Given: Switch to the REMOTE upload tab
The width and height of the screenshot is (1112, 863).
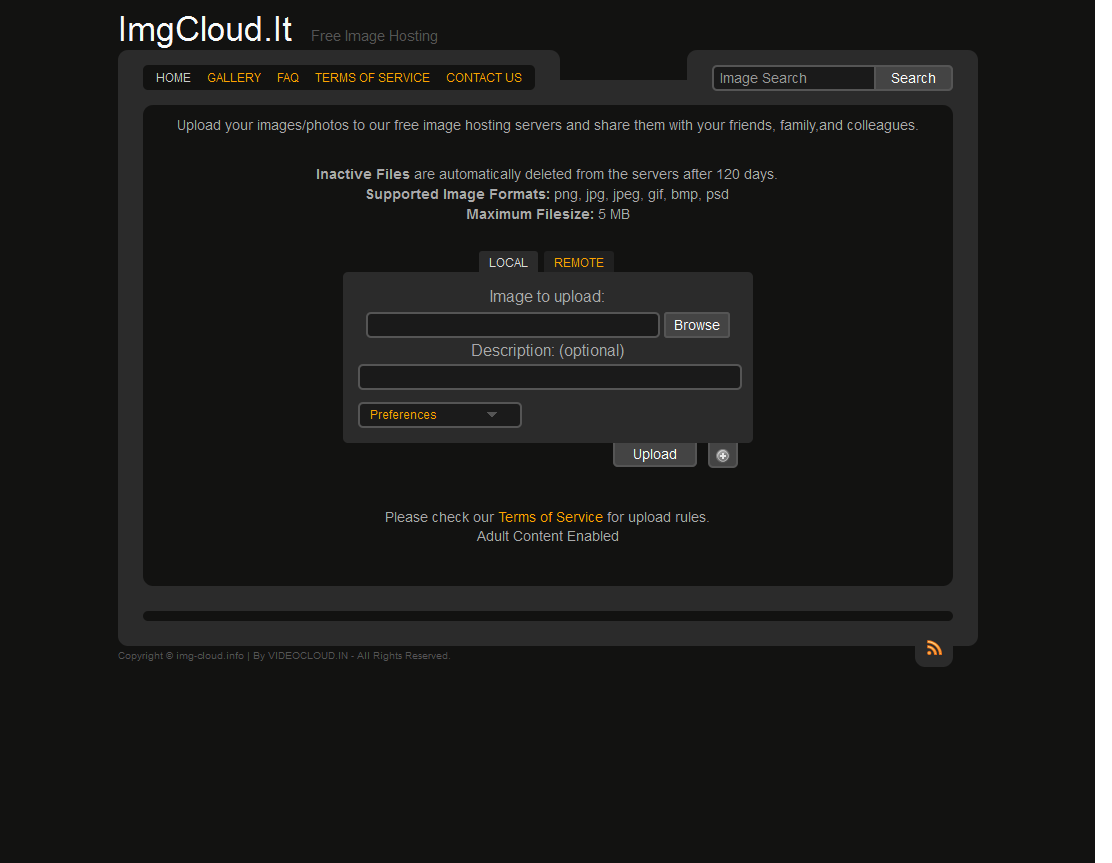Looking at the screenshot, I should (579, 263).
